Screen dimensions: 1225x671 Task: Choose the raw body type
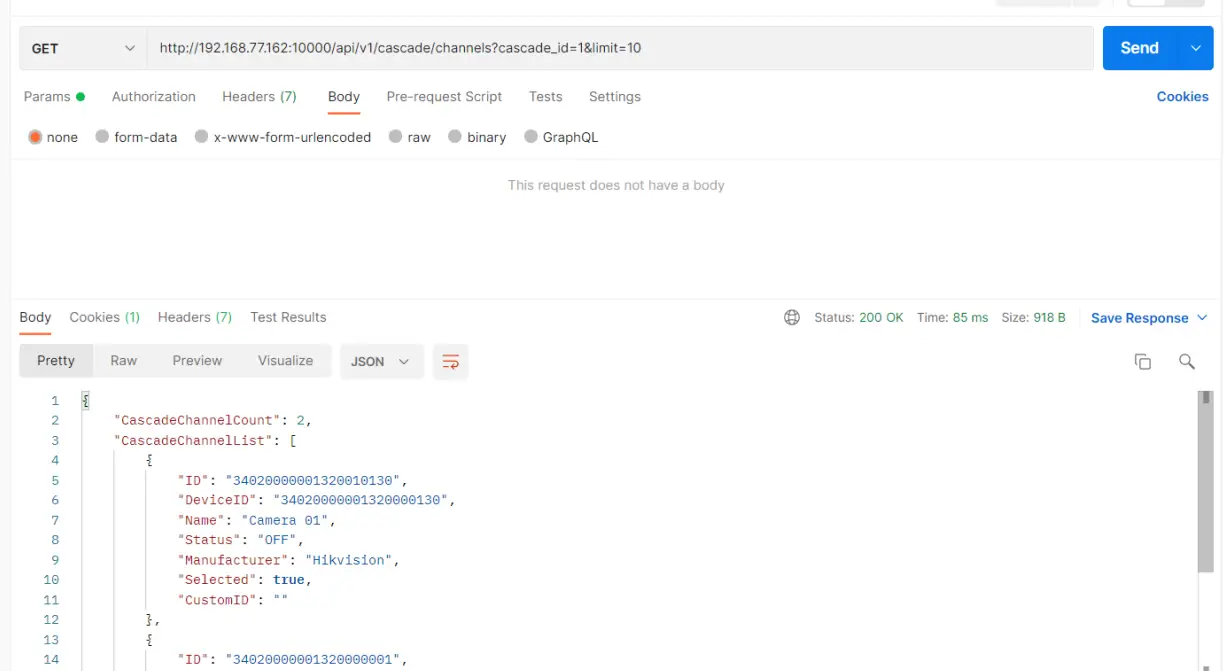tap(396, 137)
